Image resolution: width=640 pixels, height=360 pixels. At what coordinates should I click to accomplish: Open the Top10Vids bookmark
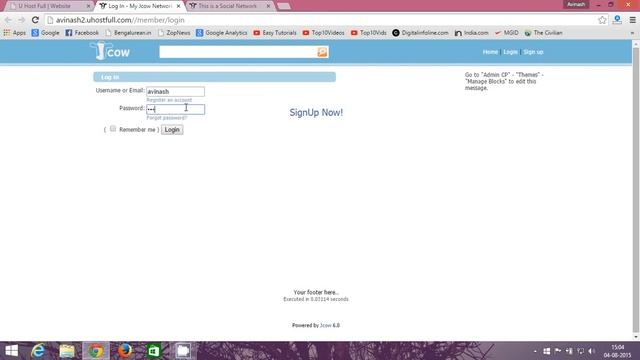(x=369, y=33)
